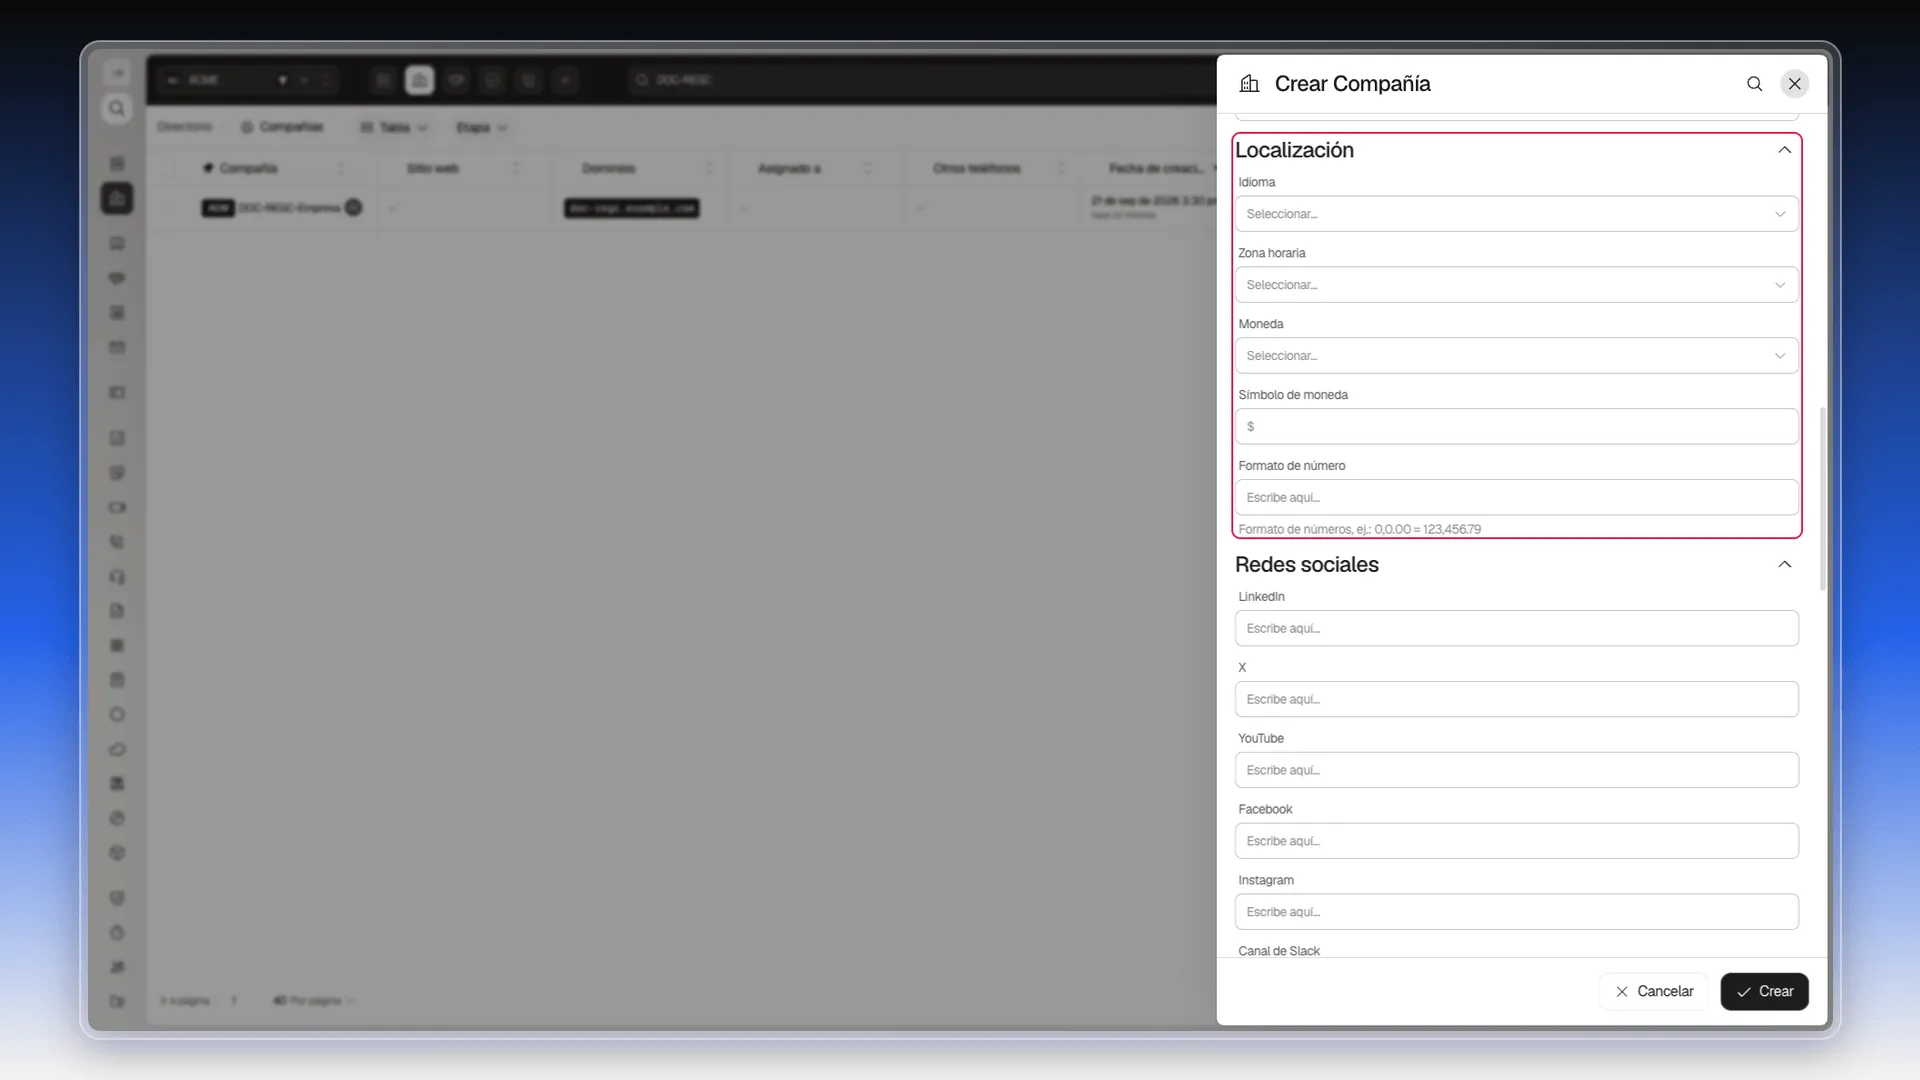Click the Redes sociales section heading
Viewport: 1920px width, 1080px height.
click(x=1306, y=565)
